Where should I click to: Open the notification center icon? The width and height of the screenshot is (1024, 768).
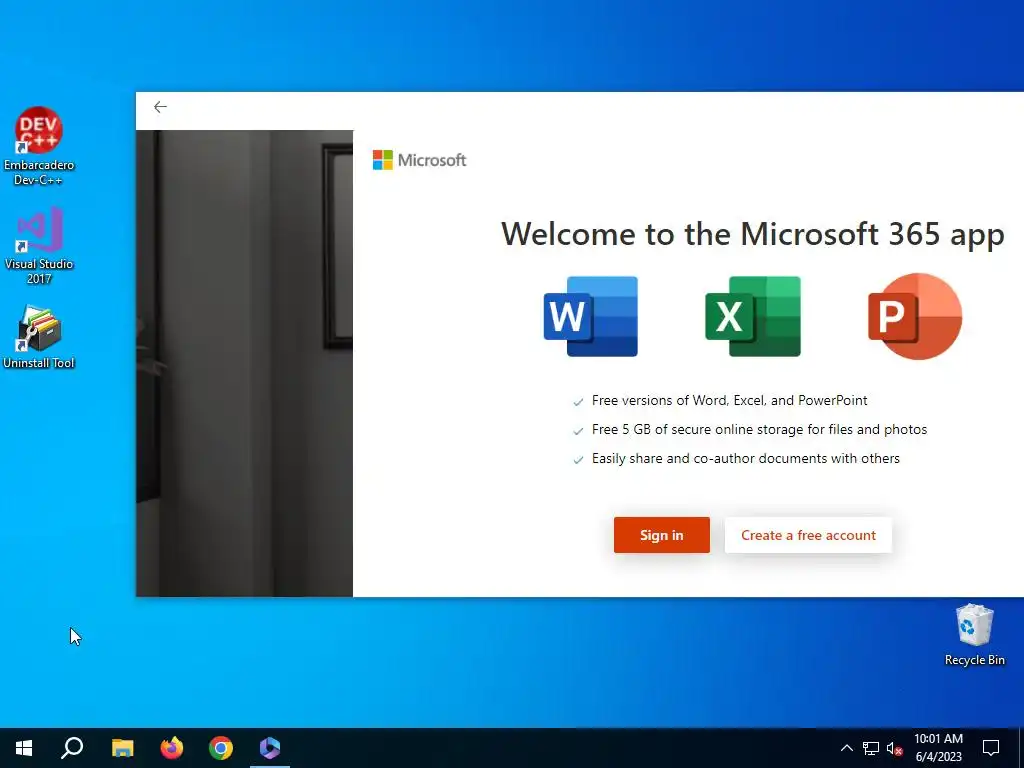[991, 748]
